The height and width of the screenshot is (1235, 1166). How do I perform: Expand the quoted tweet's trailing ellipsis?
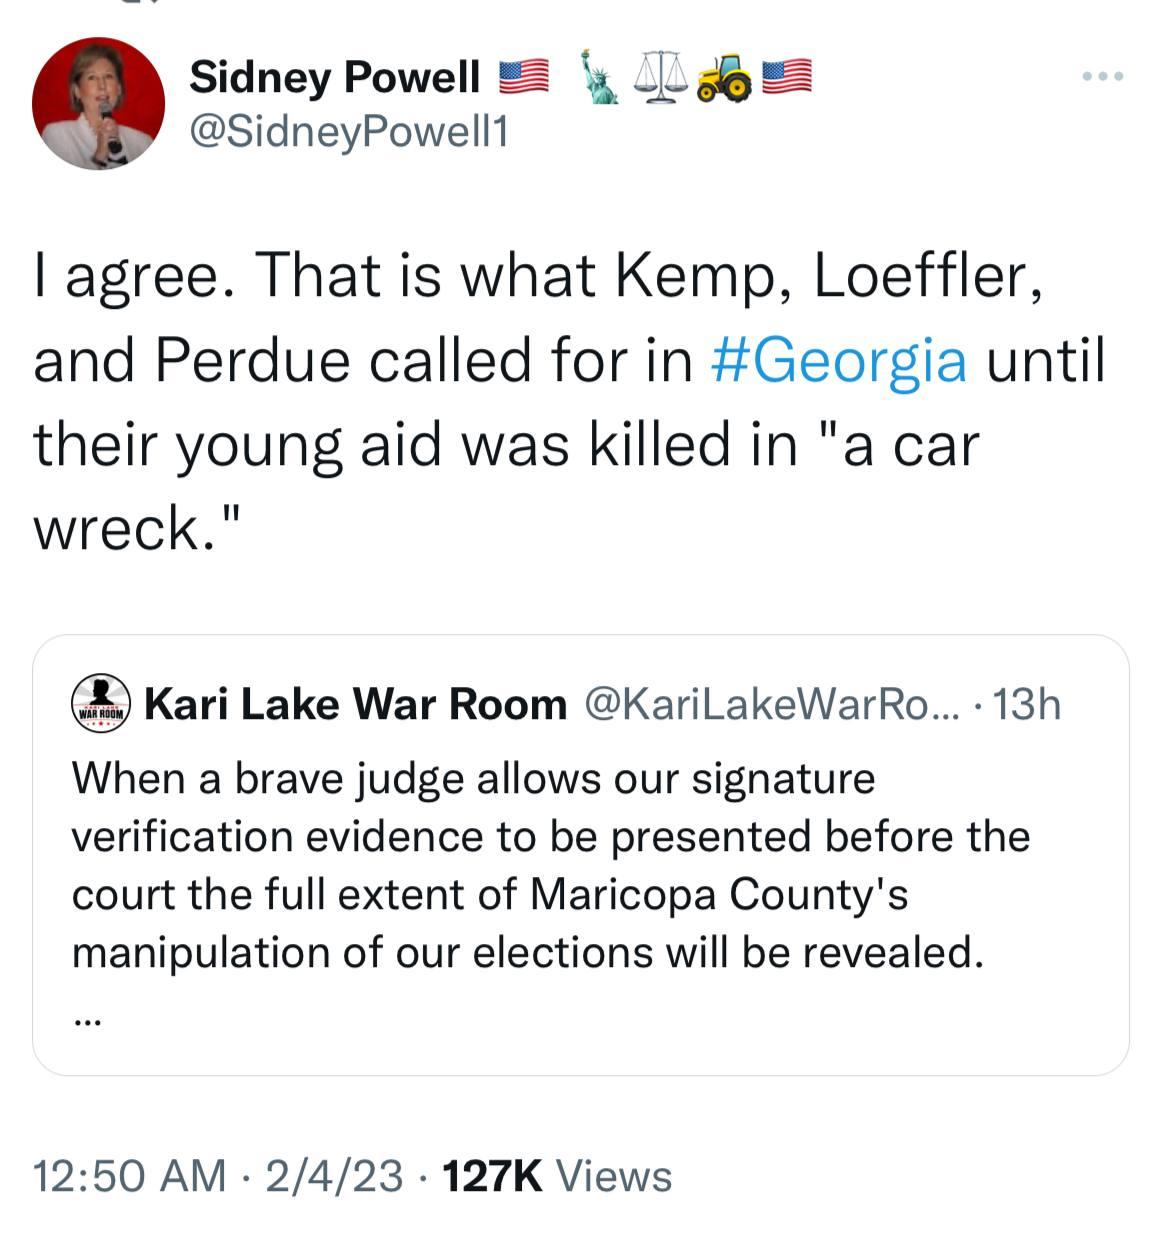(86, 1021)
